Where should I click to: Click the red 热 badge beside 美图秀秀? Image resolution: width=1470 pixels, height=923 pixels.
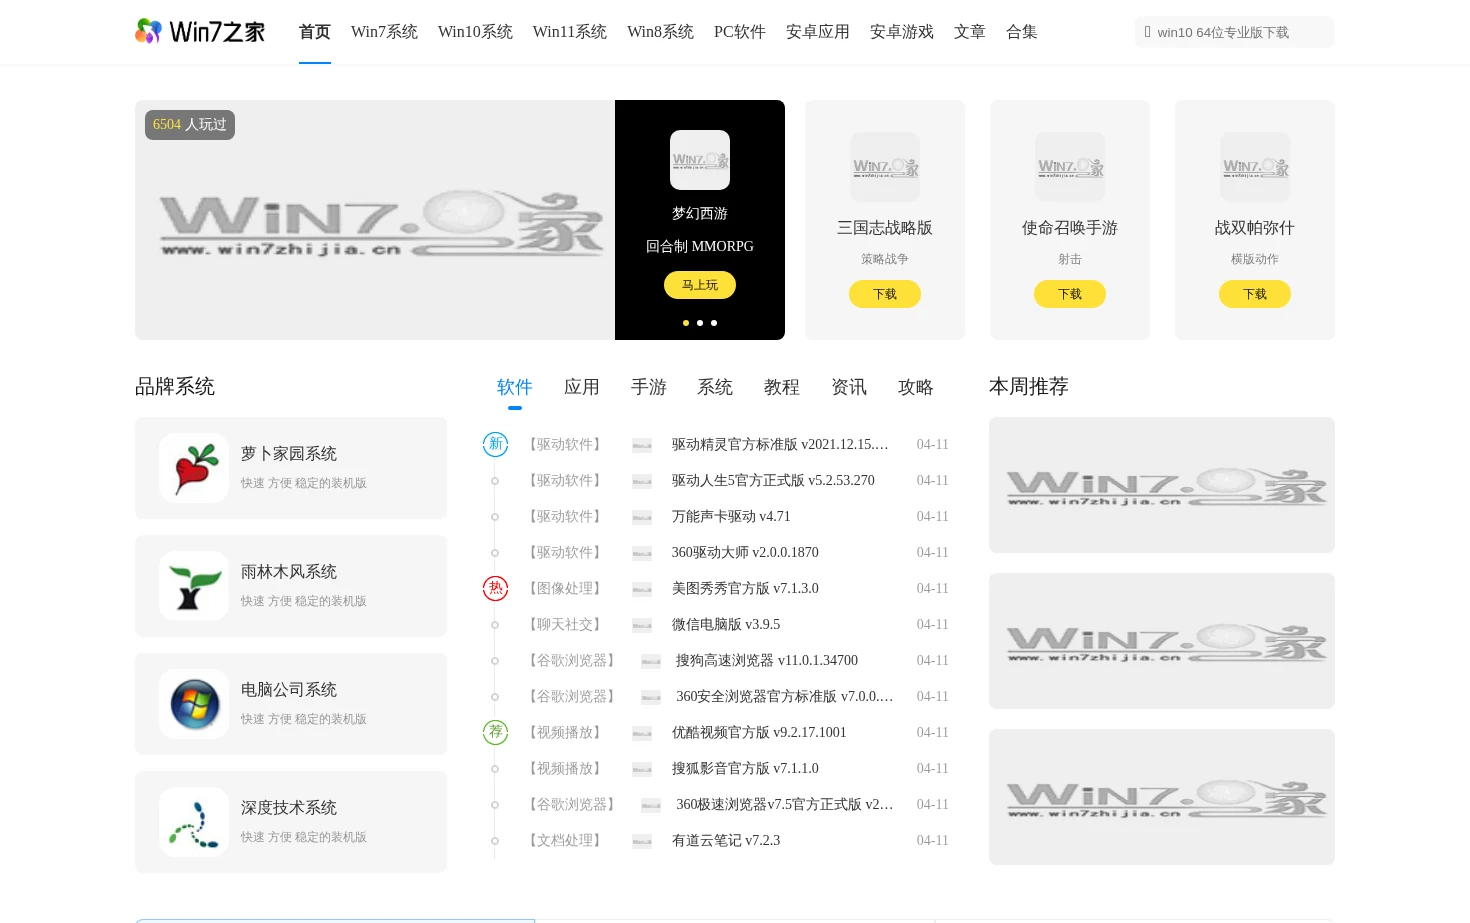(495, 588)
